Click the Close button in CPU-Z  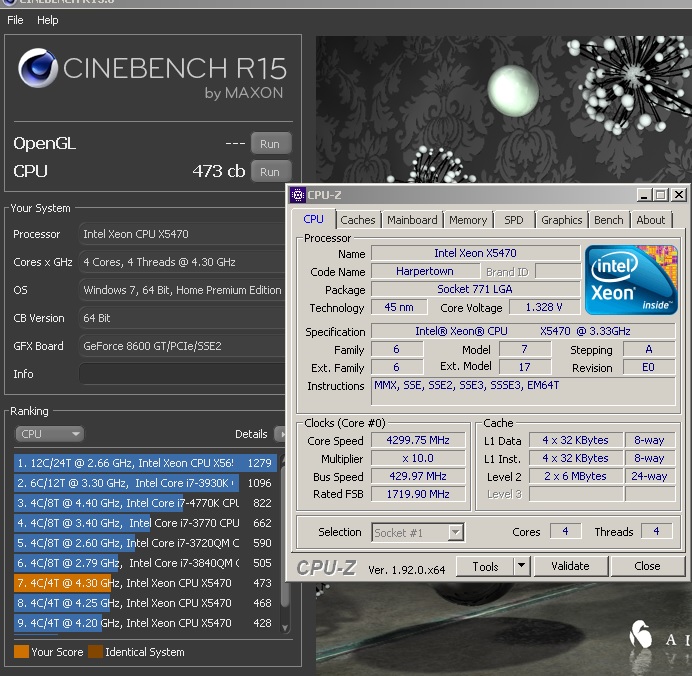click(x=647, y=566)
